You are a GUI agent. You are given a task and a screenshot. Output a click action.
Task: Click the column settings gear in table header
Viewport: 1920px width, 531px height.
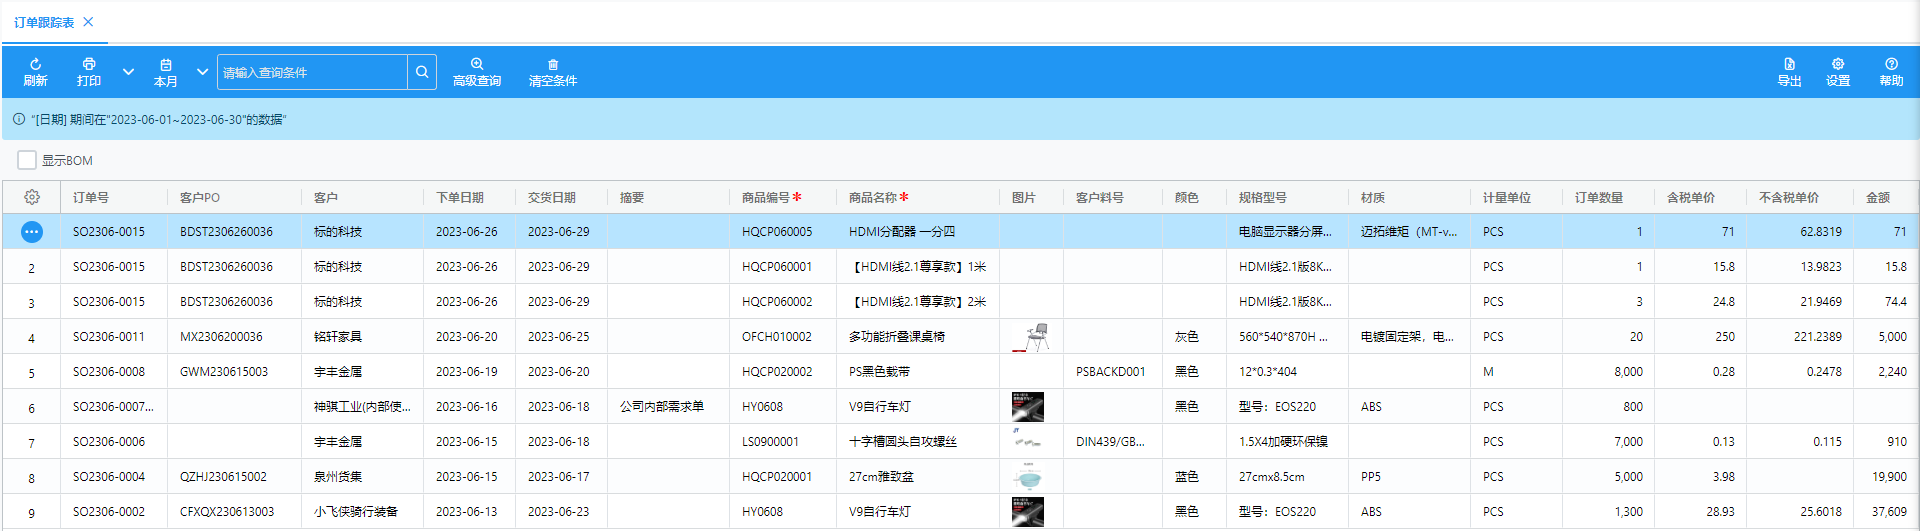coord(32,198)
